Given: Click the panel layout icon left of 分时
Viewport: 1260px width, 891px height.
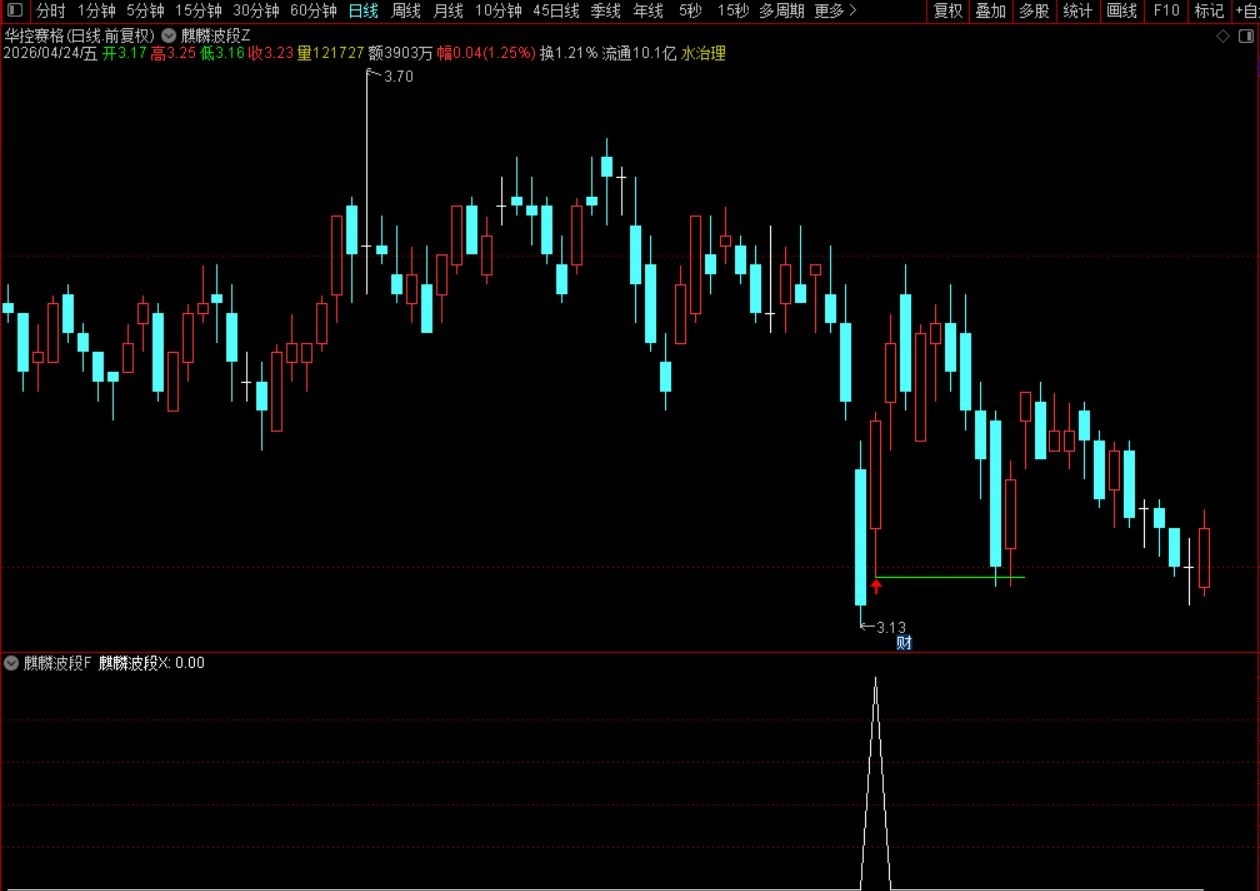Looking at the screenshot, I should (x=14, y=11).
